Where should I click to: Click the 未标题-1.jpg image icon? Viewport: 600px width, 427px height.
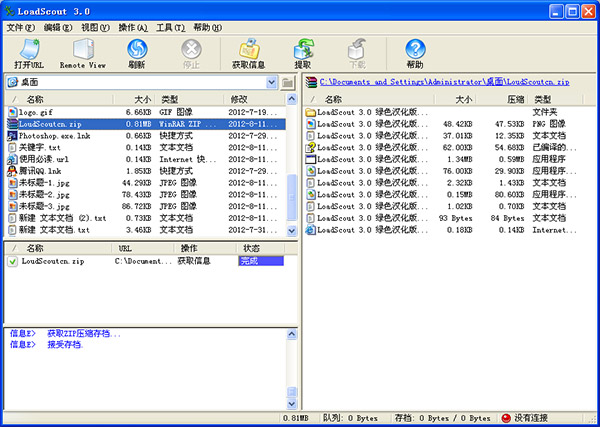13,183
